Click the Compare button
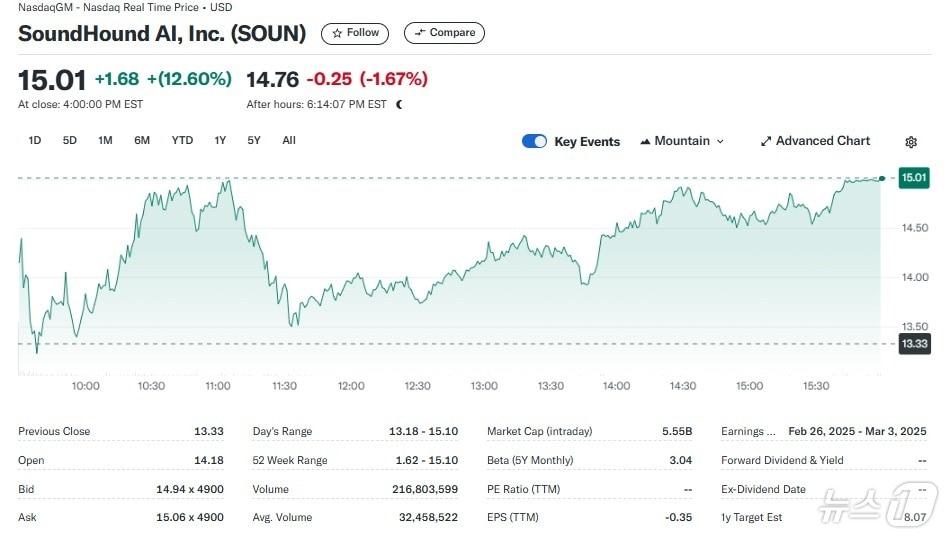The image size is (948, 539). (x=444, y=33)
